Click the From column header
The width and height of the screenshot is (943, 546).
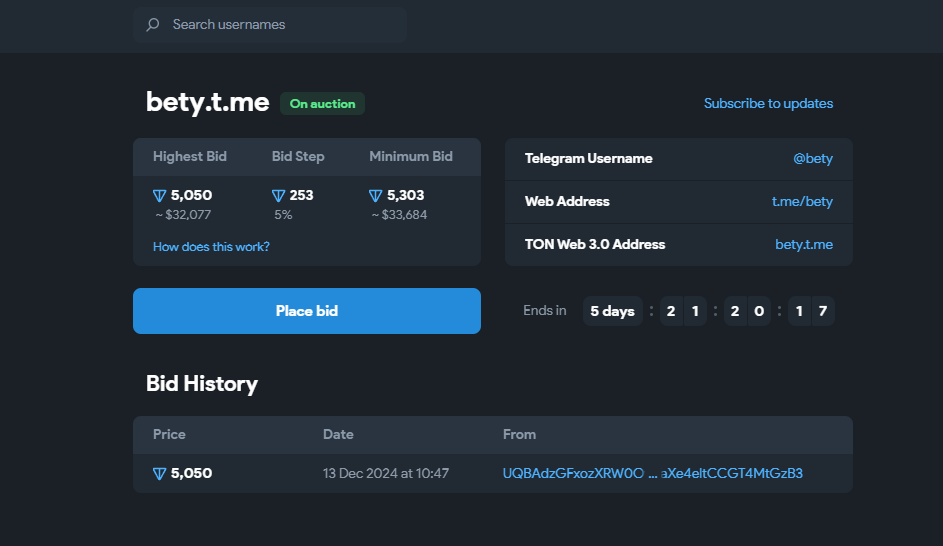(x=519, y=434)
